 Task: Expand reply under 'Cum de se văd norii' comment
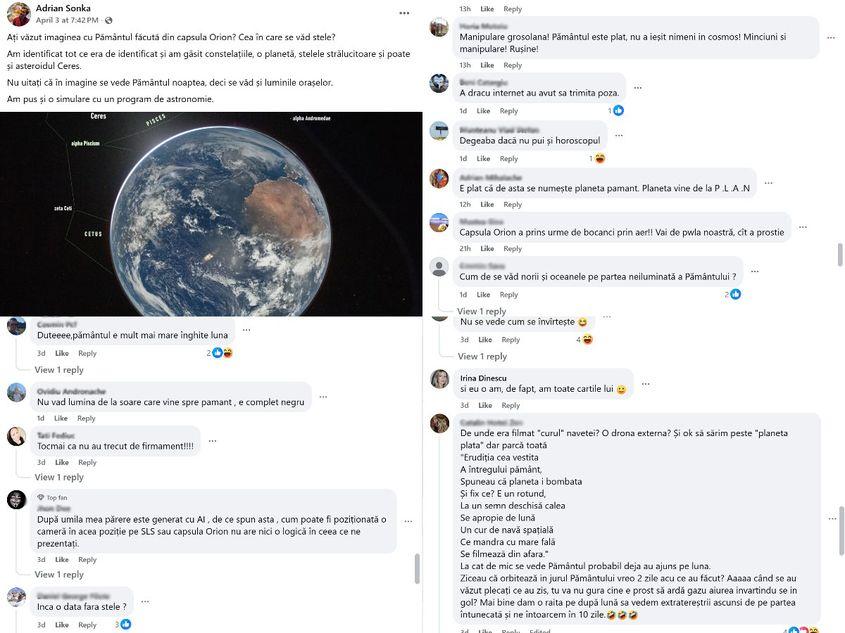(482, 311)
